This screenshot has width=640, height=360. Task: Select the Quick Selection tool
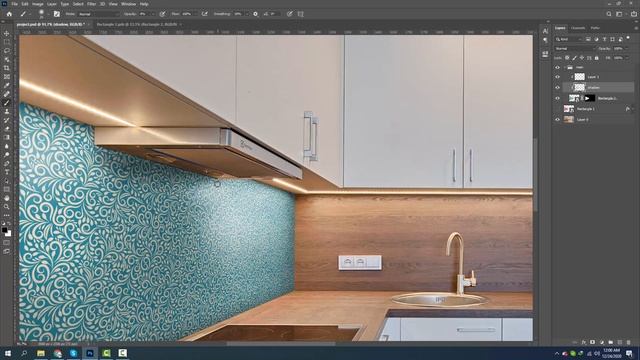click(x=7, y=60)
